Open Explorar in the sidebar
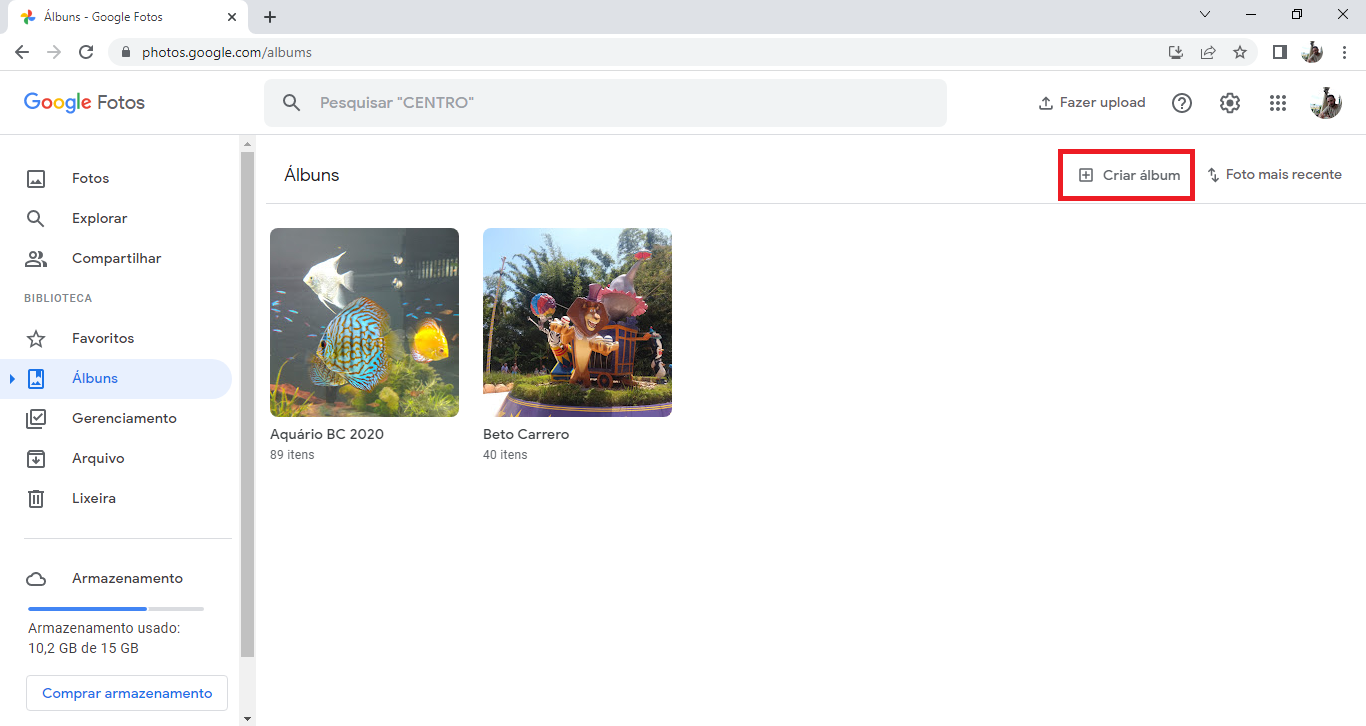1366x726 pixels. click(x=116, y=218)
